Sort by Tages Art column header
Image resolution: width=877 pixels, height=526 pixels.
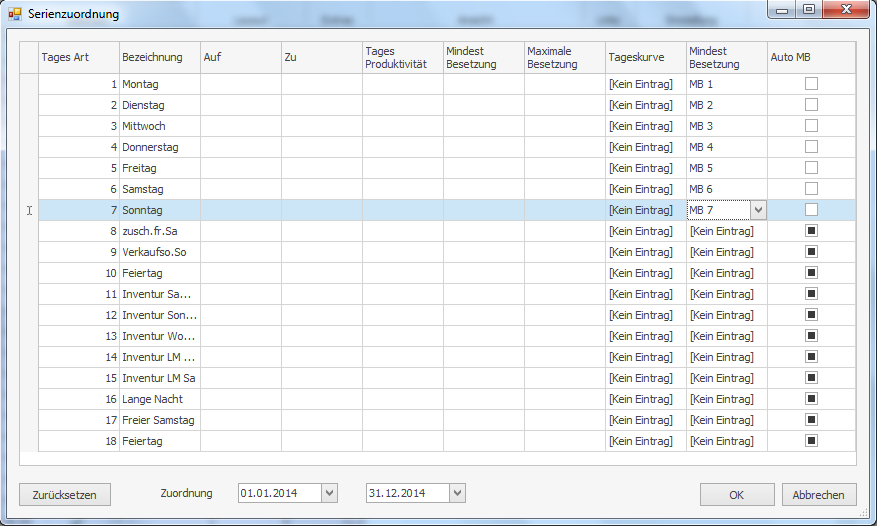click(78, 57)
